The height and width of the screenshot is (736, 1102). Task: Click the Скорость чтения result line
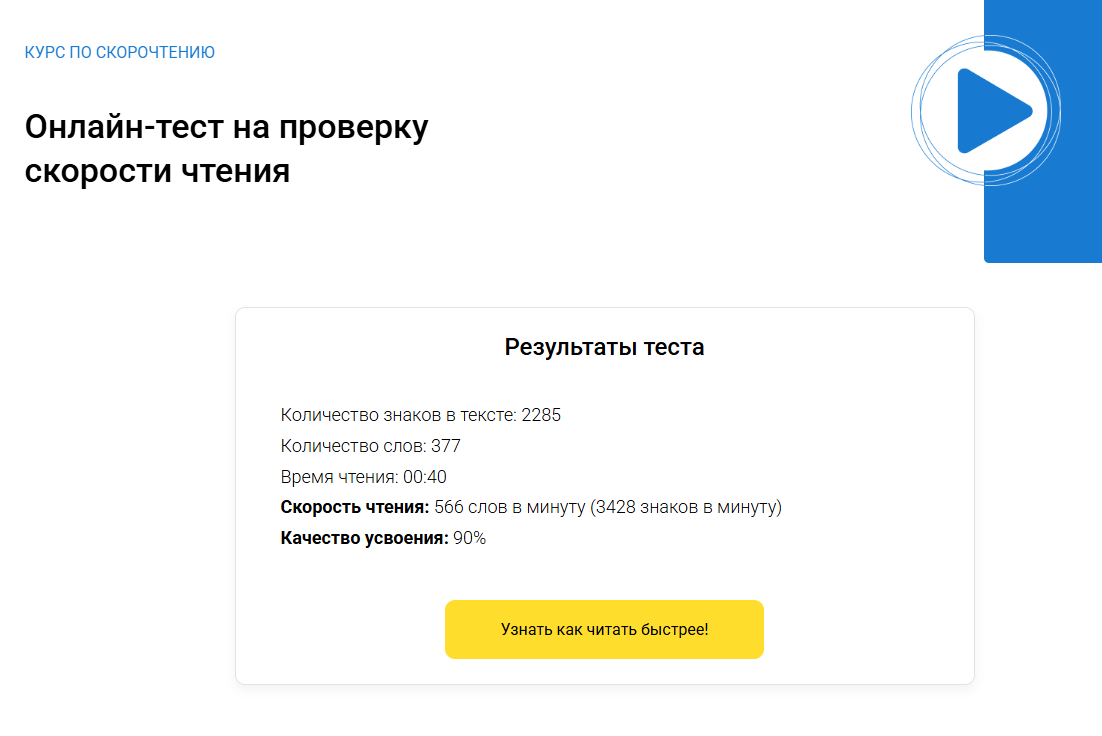point(530,508)
